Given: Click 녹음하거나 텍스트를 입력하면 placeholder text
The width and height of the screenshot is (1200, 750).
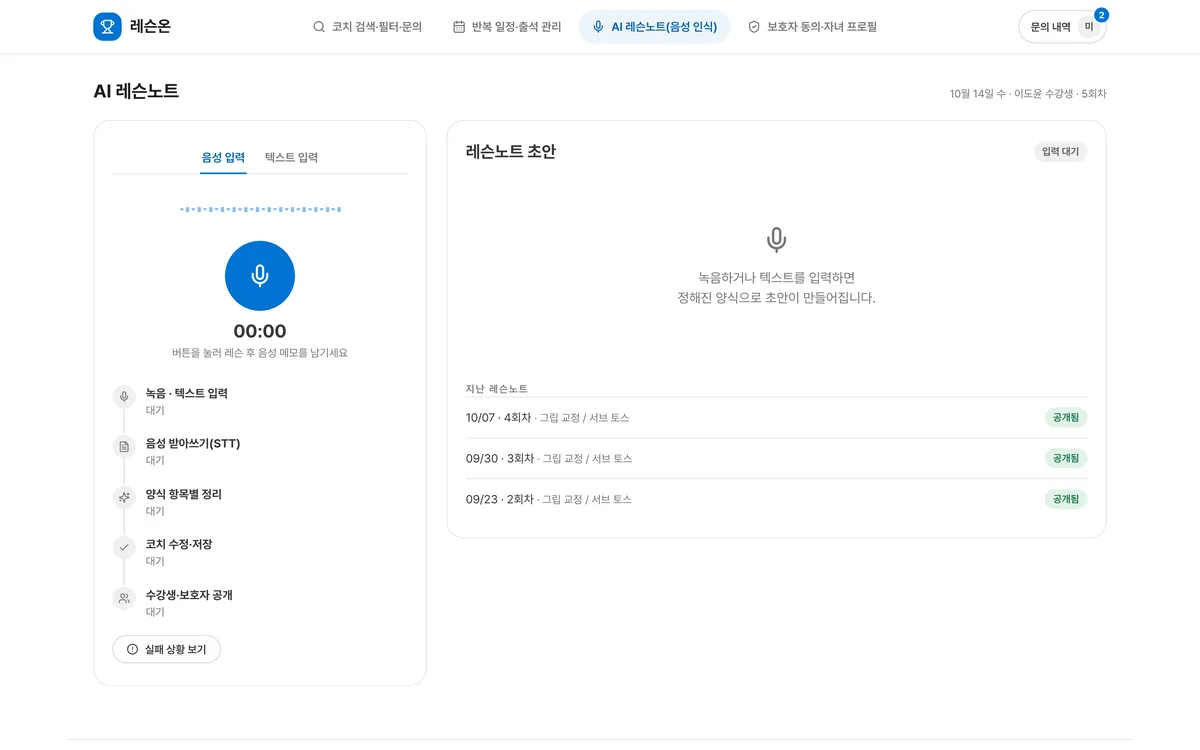Looking at the screenshot, I should pyautogui.click(x=776, y=277).
